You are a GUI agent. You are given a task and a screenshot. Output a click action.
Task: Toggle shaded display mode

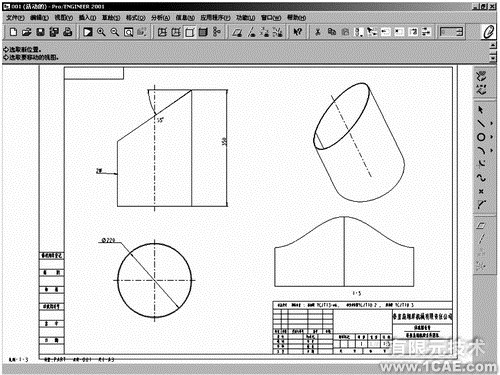pos(203,32)
